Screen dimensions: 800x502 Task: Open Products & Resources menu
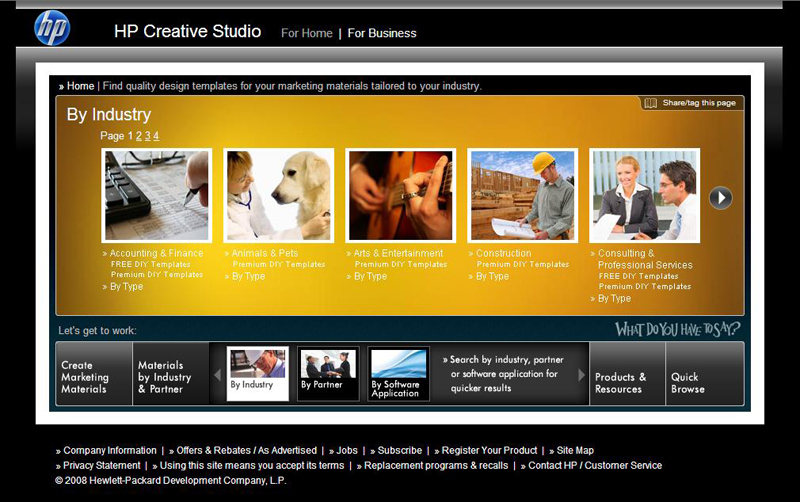(x=628, y=373)
